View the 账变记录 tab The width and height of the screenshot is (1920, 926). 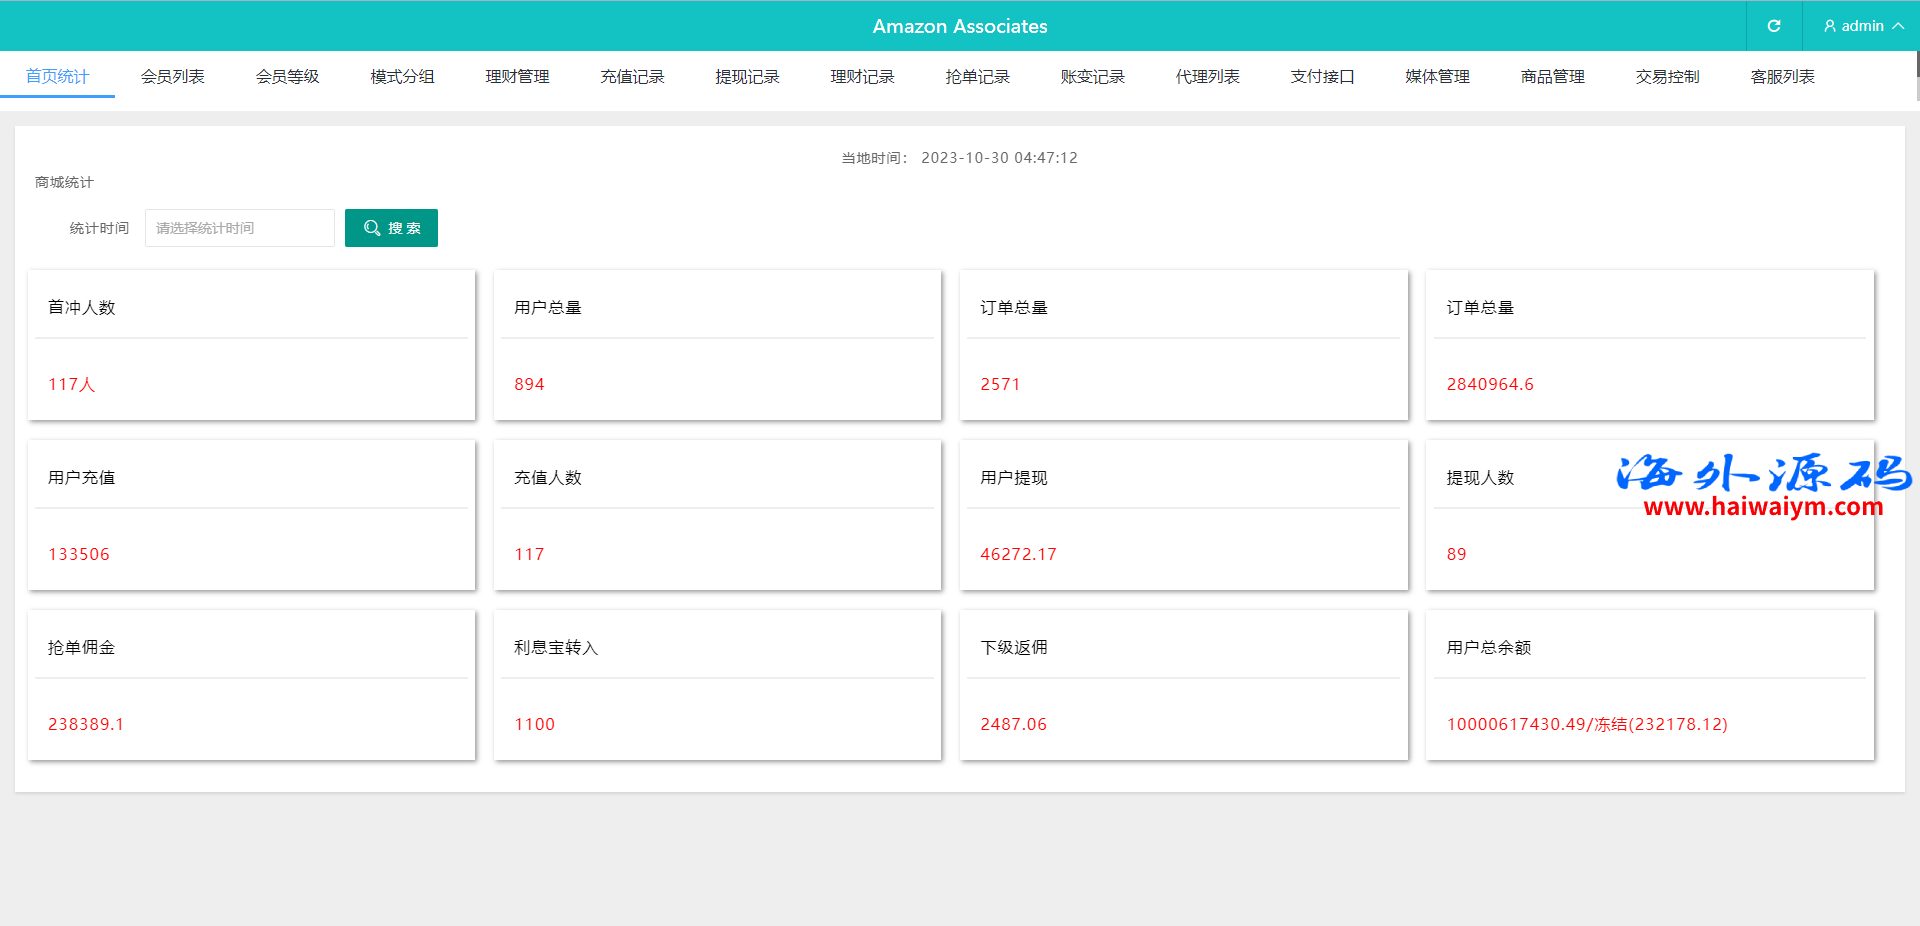(x=1092, y=77)
